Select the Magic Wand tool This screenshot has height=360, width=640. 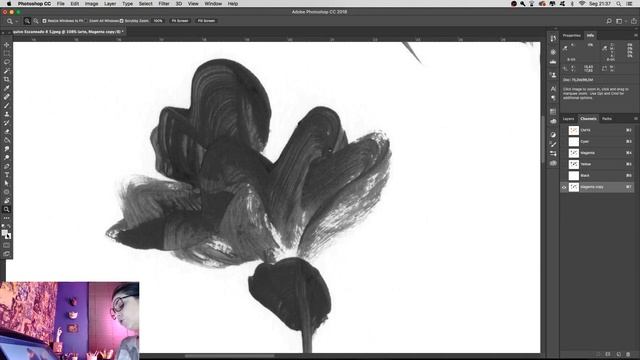7,71
